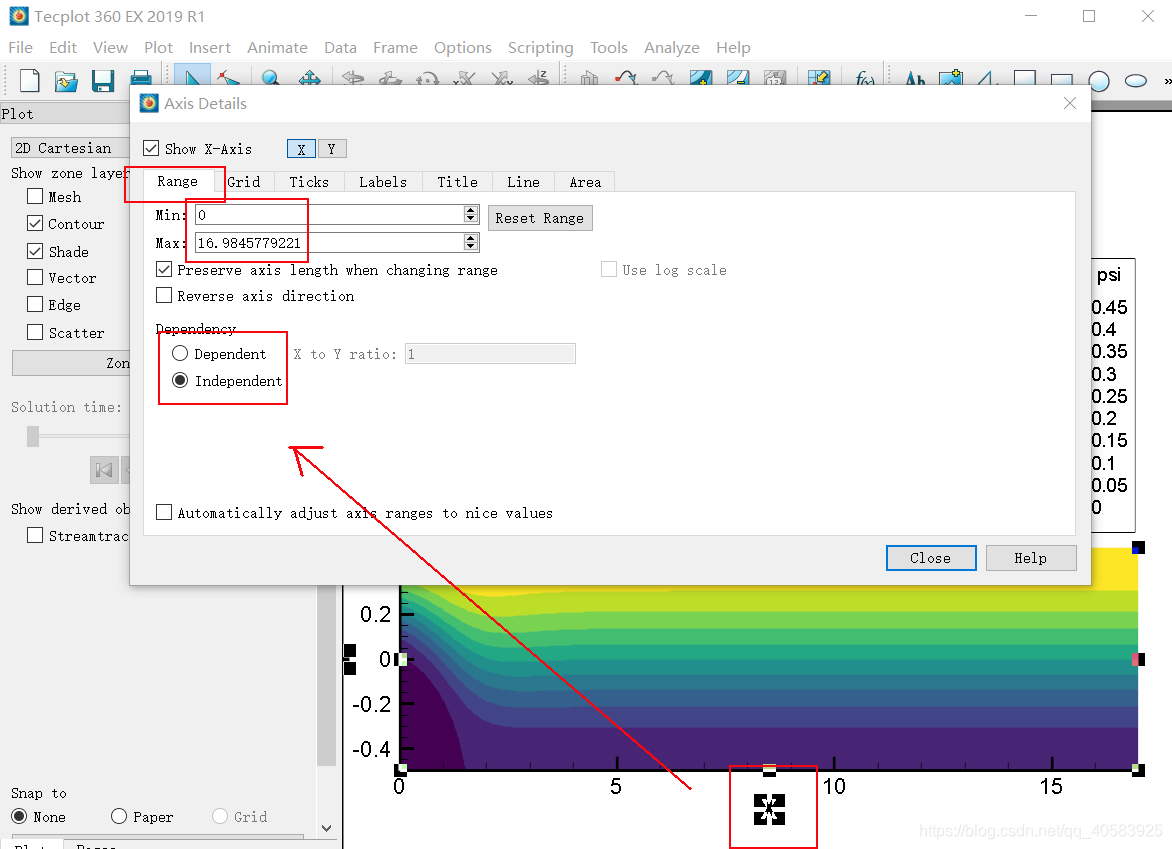The height and width of the screenshot is (849, 1172).
Task: Activate the Selector arrow tool
Action: (x=192, y=75)
